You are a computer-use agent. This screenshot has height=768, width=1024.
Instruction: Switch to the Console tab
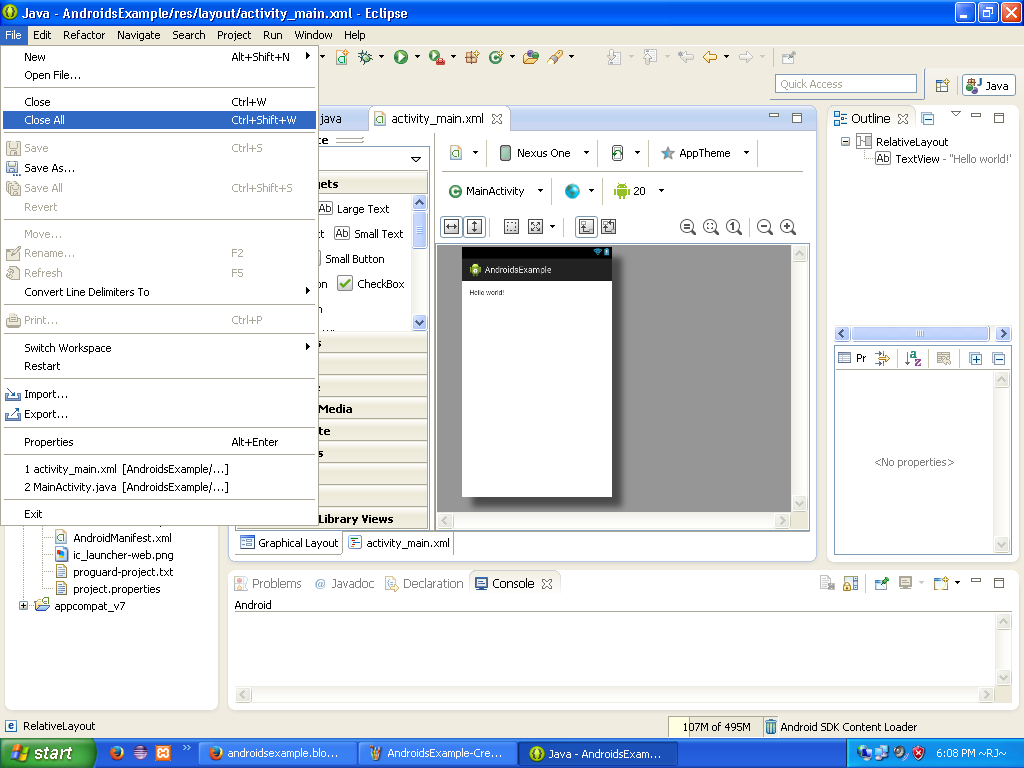point(514,583)
